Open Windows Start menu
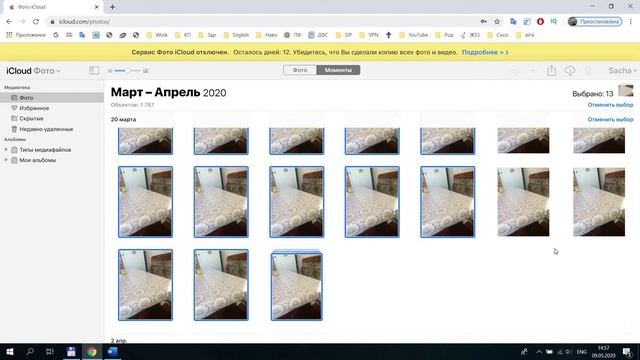Image resolution: width=640 pixels, height=360 pixels. pos(10,351)
